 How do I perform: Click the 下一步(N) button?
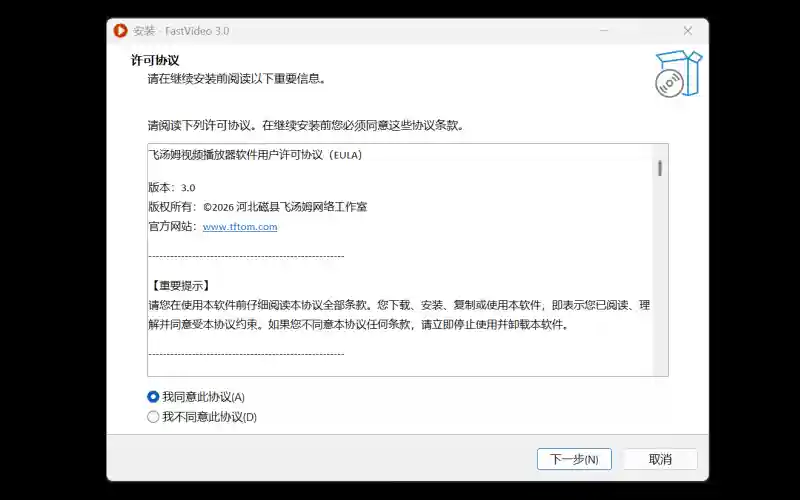(x=574, y=459)
